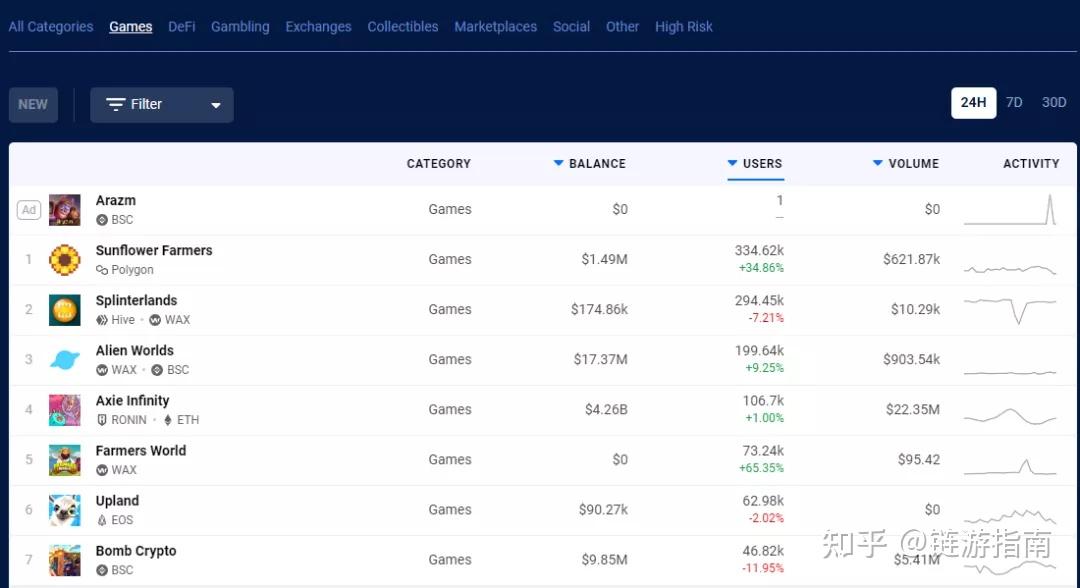Click the Category column header
Viewport: 1080px width, 588px height.
click(439, 164)
